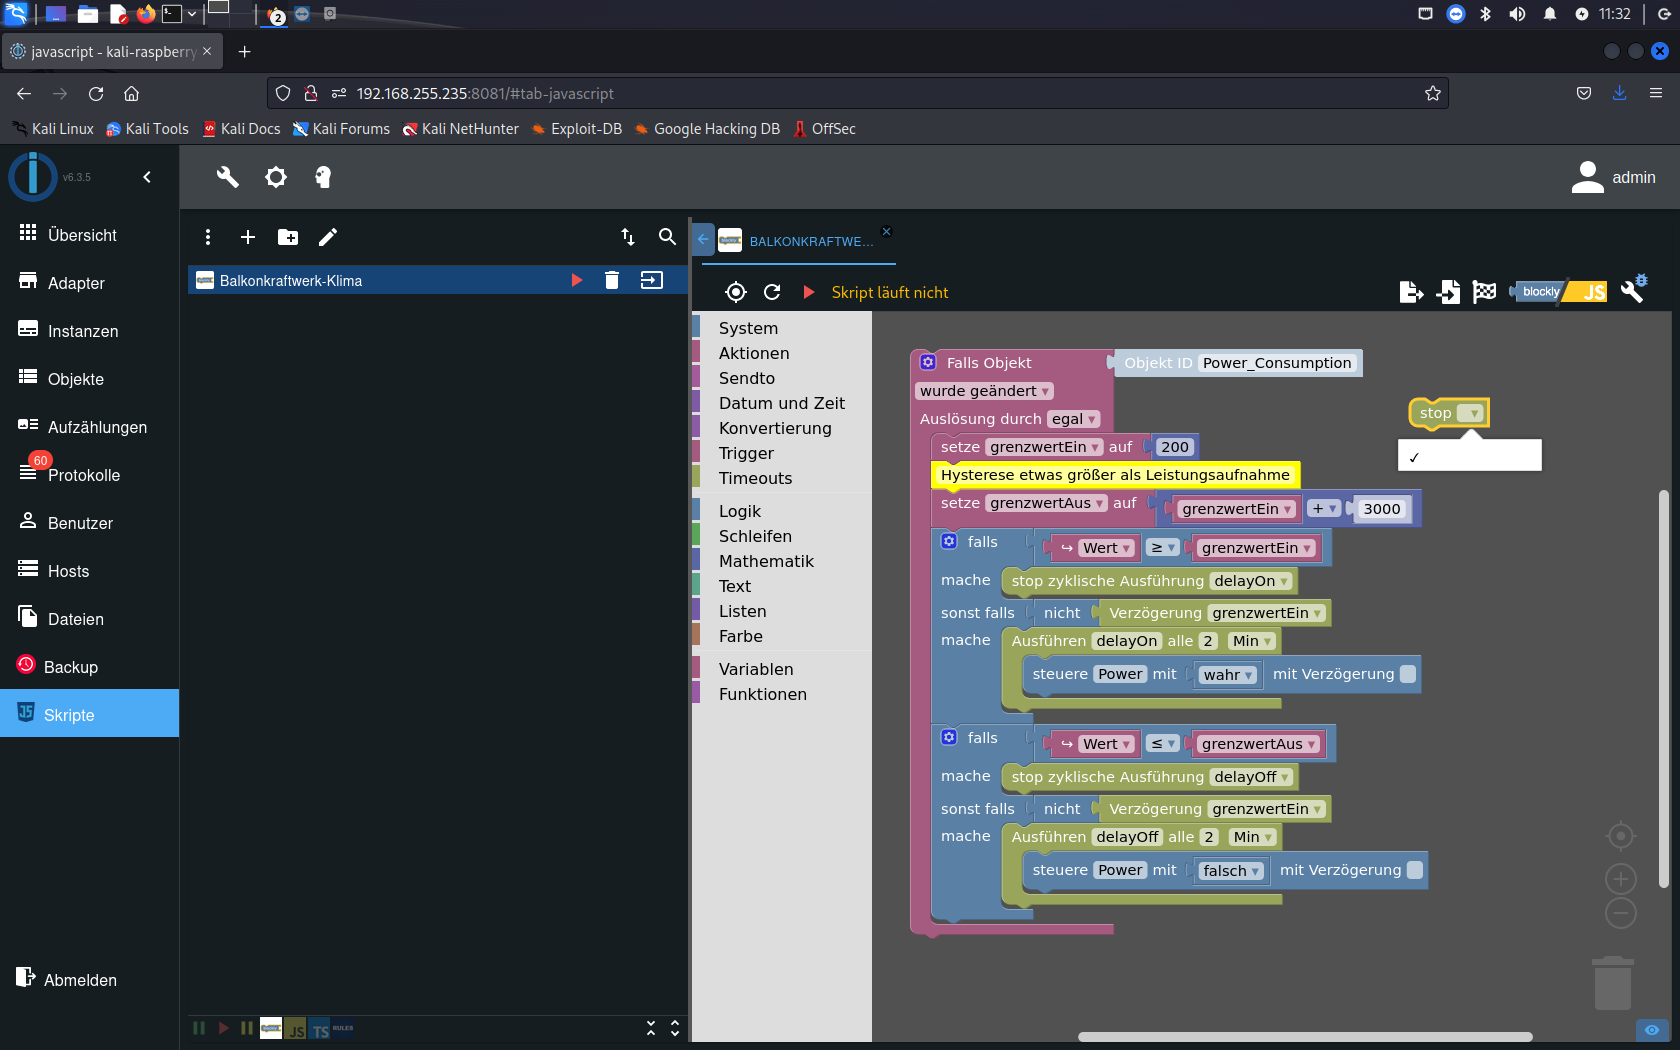
Task: Open the gear on the 'Falls Objekt' block
Action: click(x=928, y=362)
